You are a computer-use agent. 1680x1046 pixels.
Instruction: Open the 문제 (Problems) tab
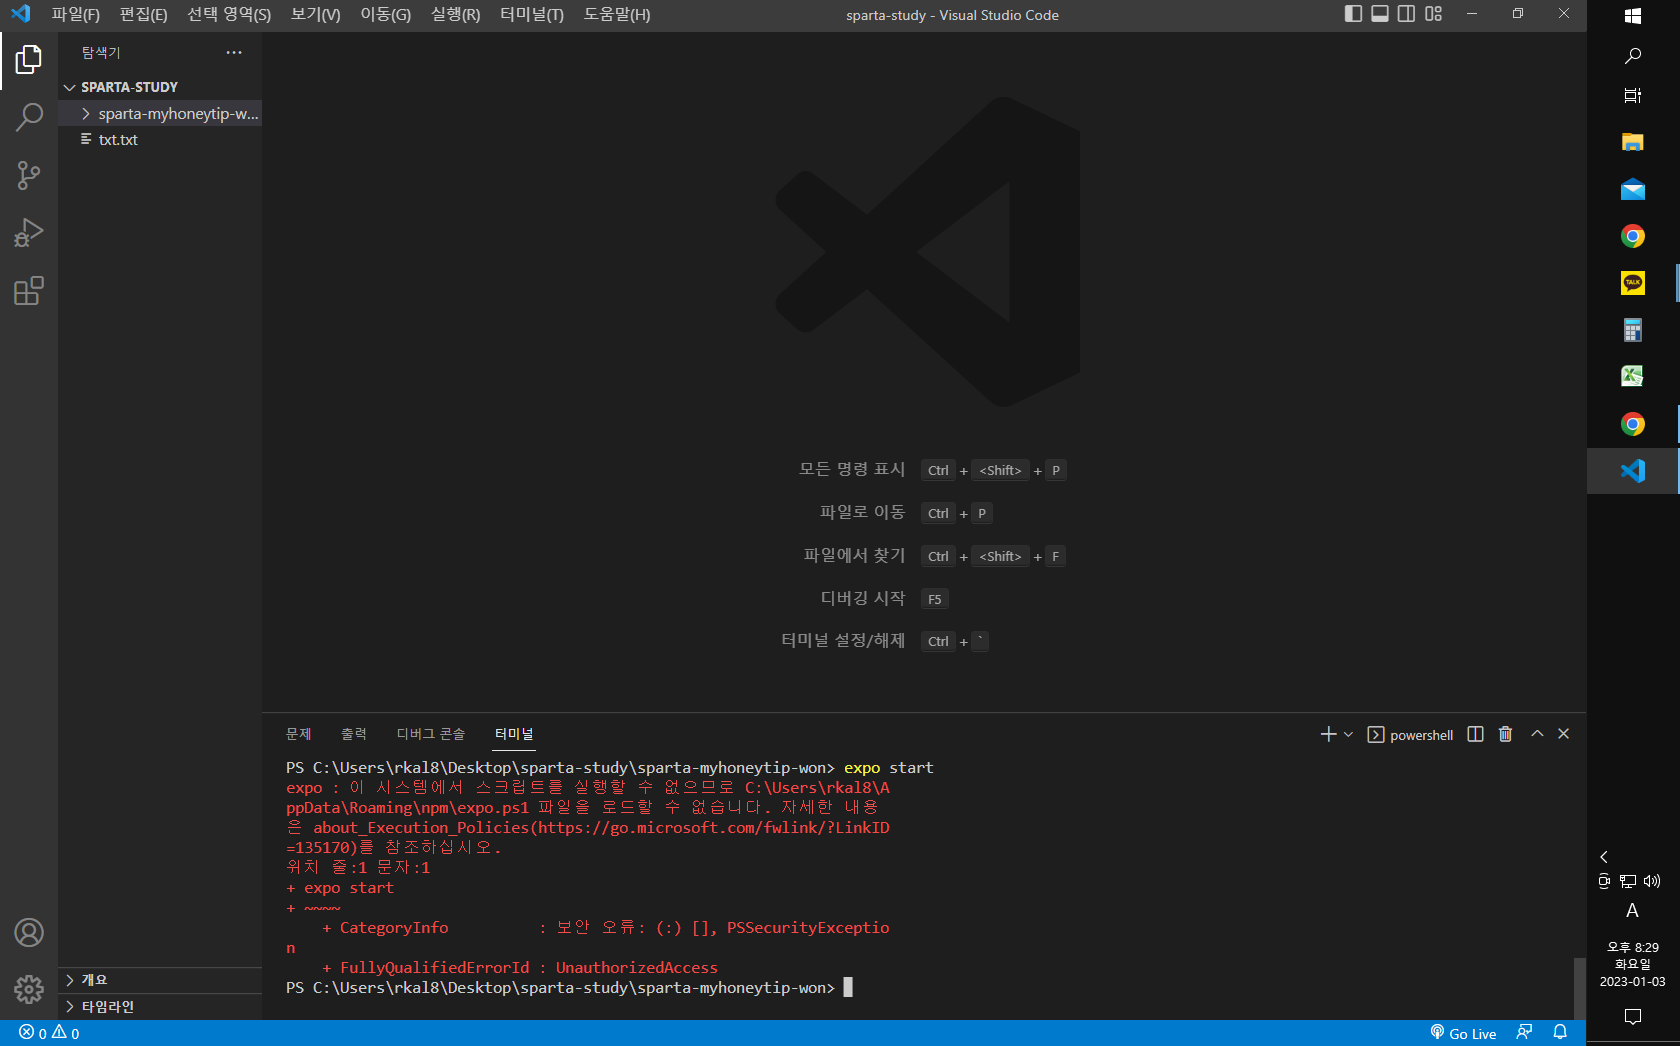299,734
